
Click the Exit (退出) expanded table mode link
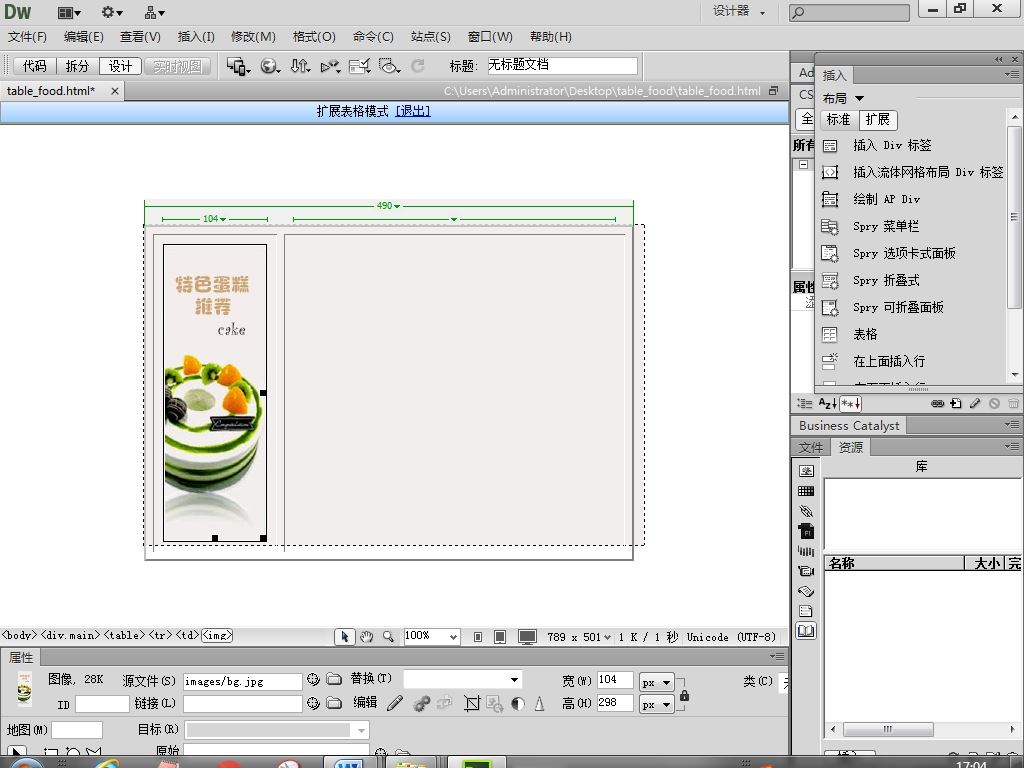coord(413,111)
